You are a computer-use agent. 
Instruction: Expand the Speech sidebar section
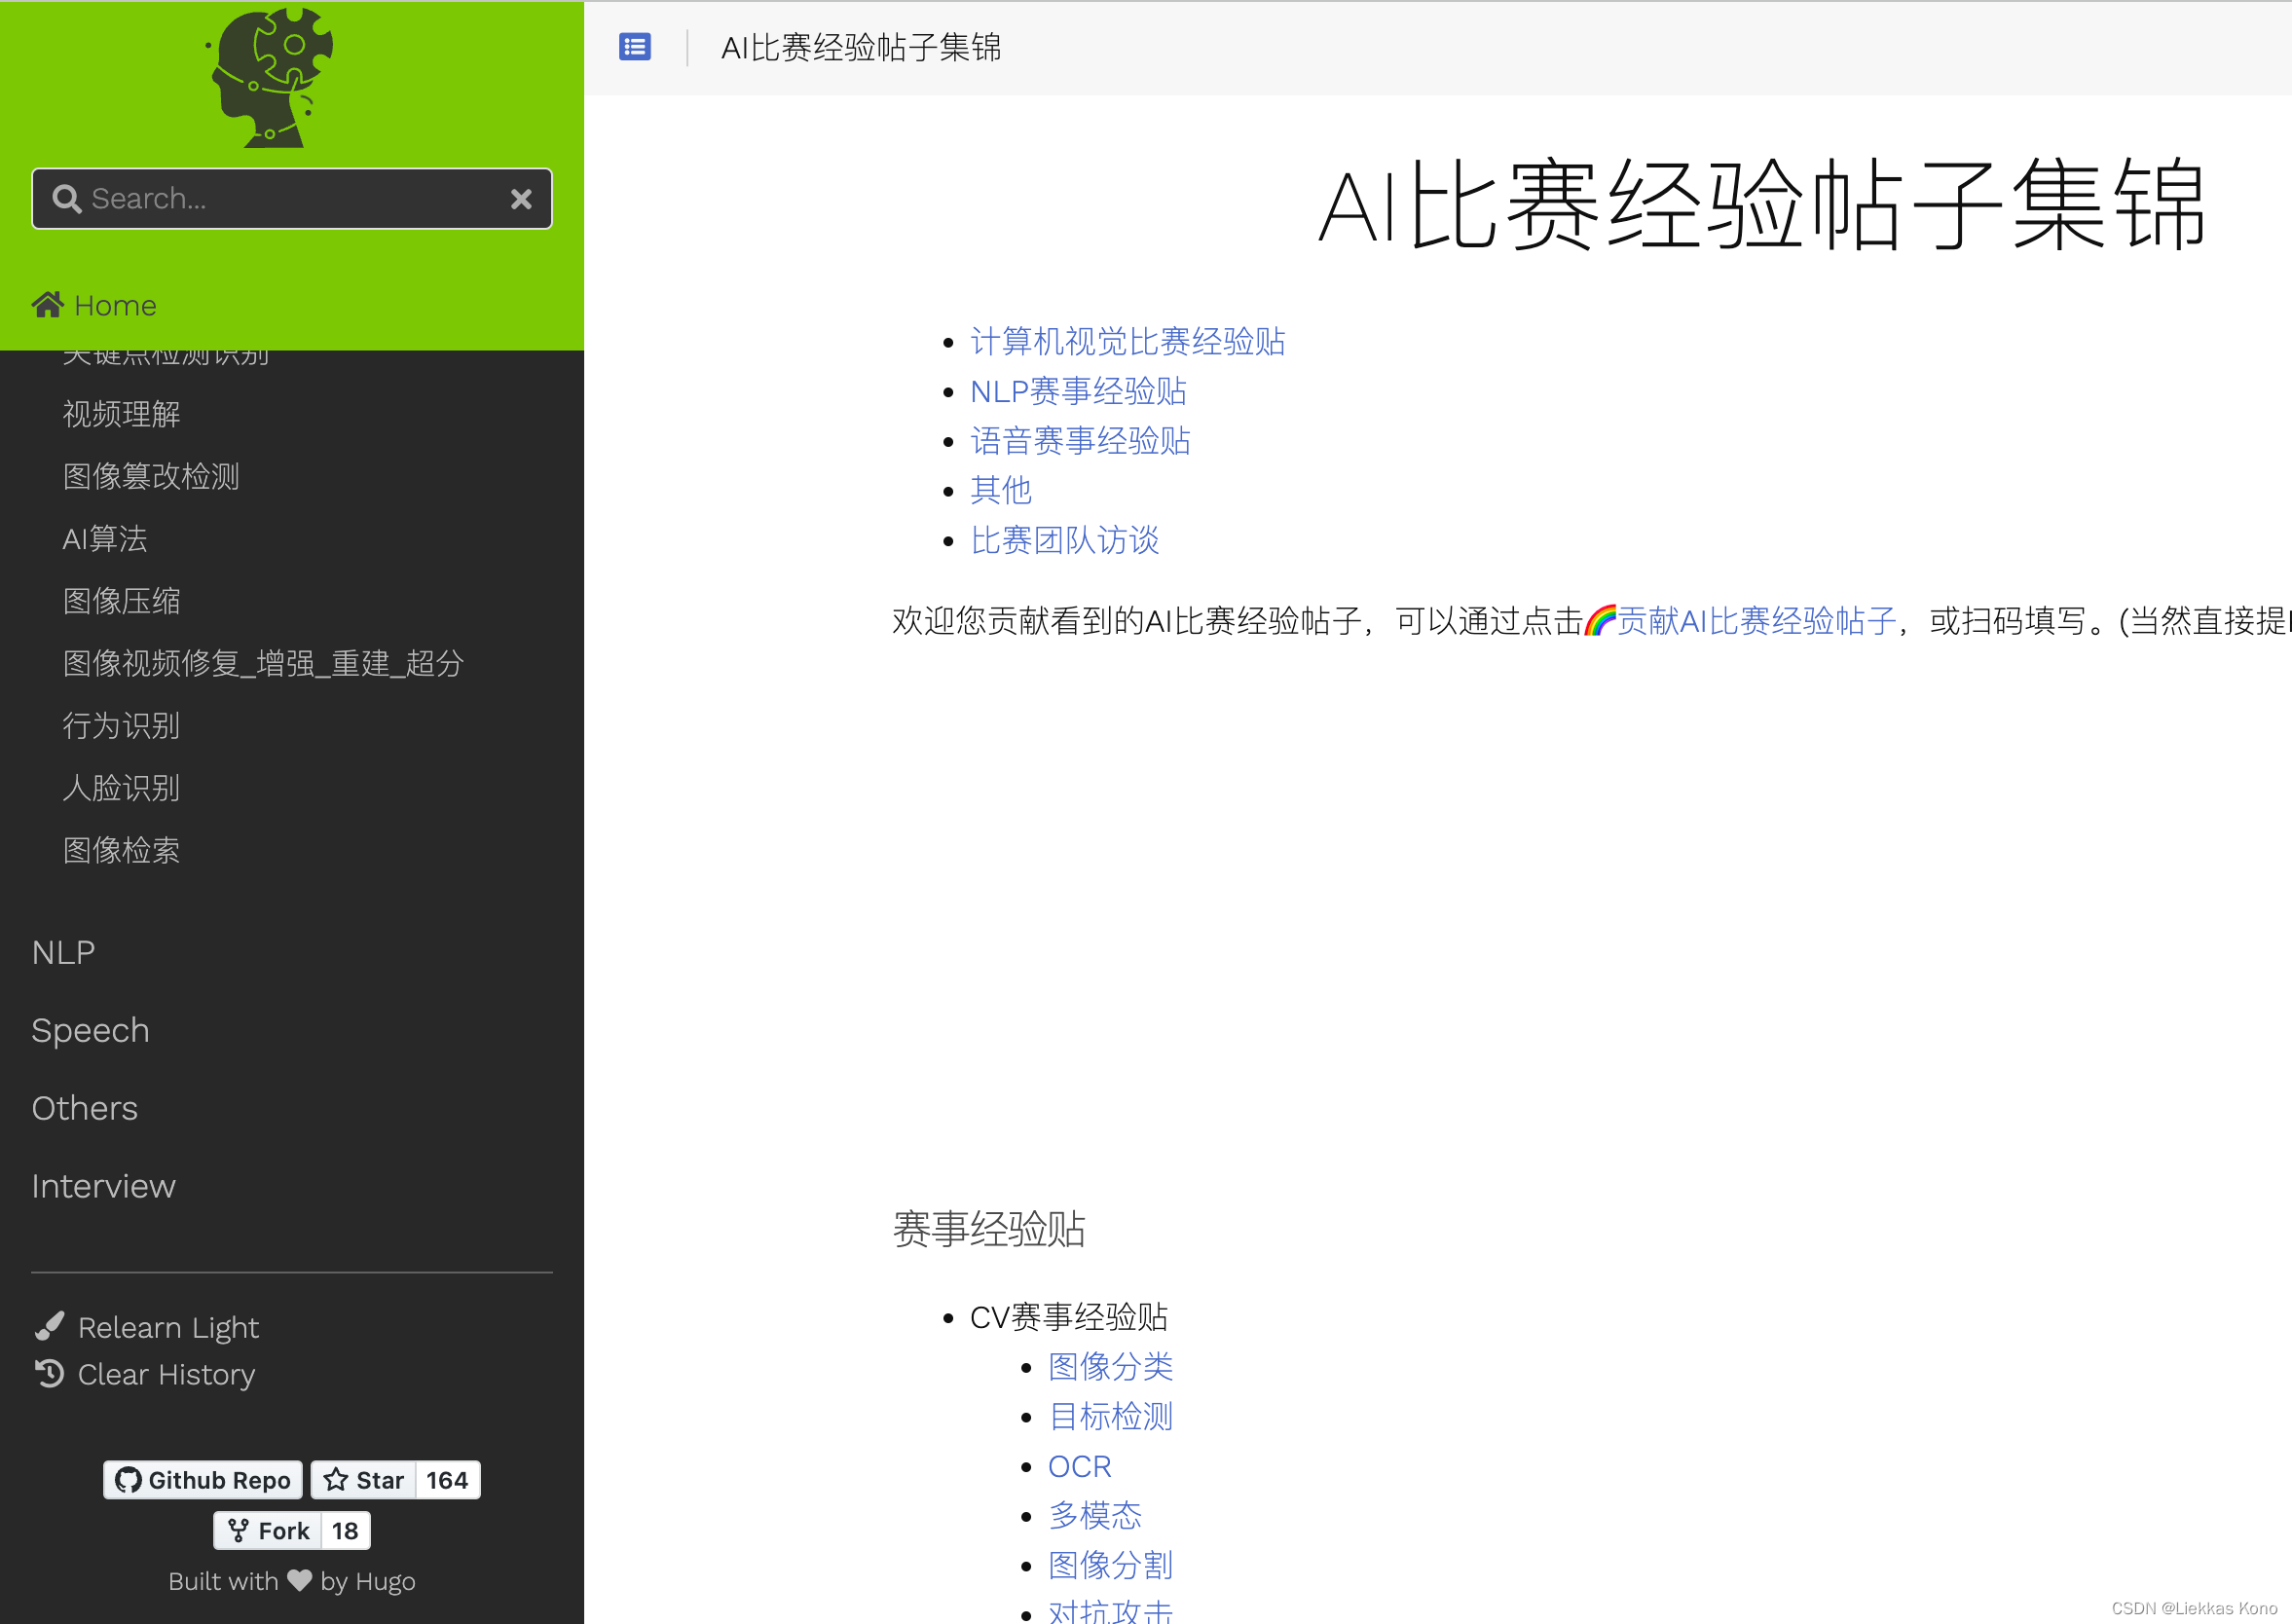(x=90, y=1029)
